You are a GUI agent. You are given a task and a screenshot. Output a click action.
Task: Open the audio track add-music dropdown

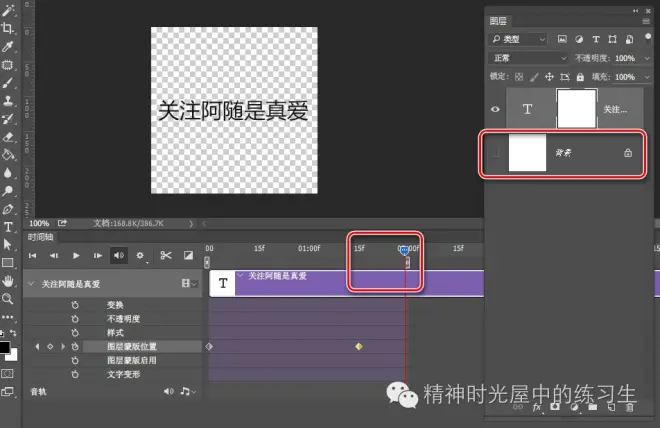pyautogui.click(x=188, y=391)
